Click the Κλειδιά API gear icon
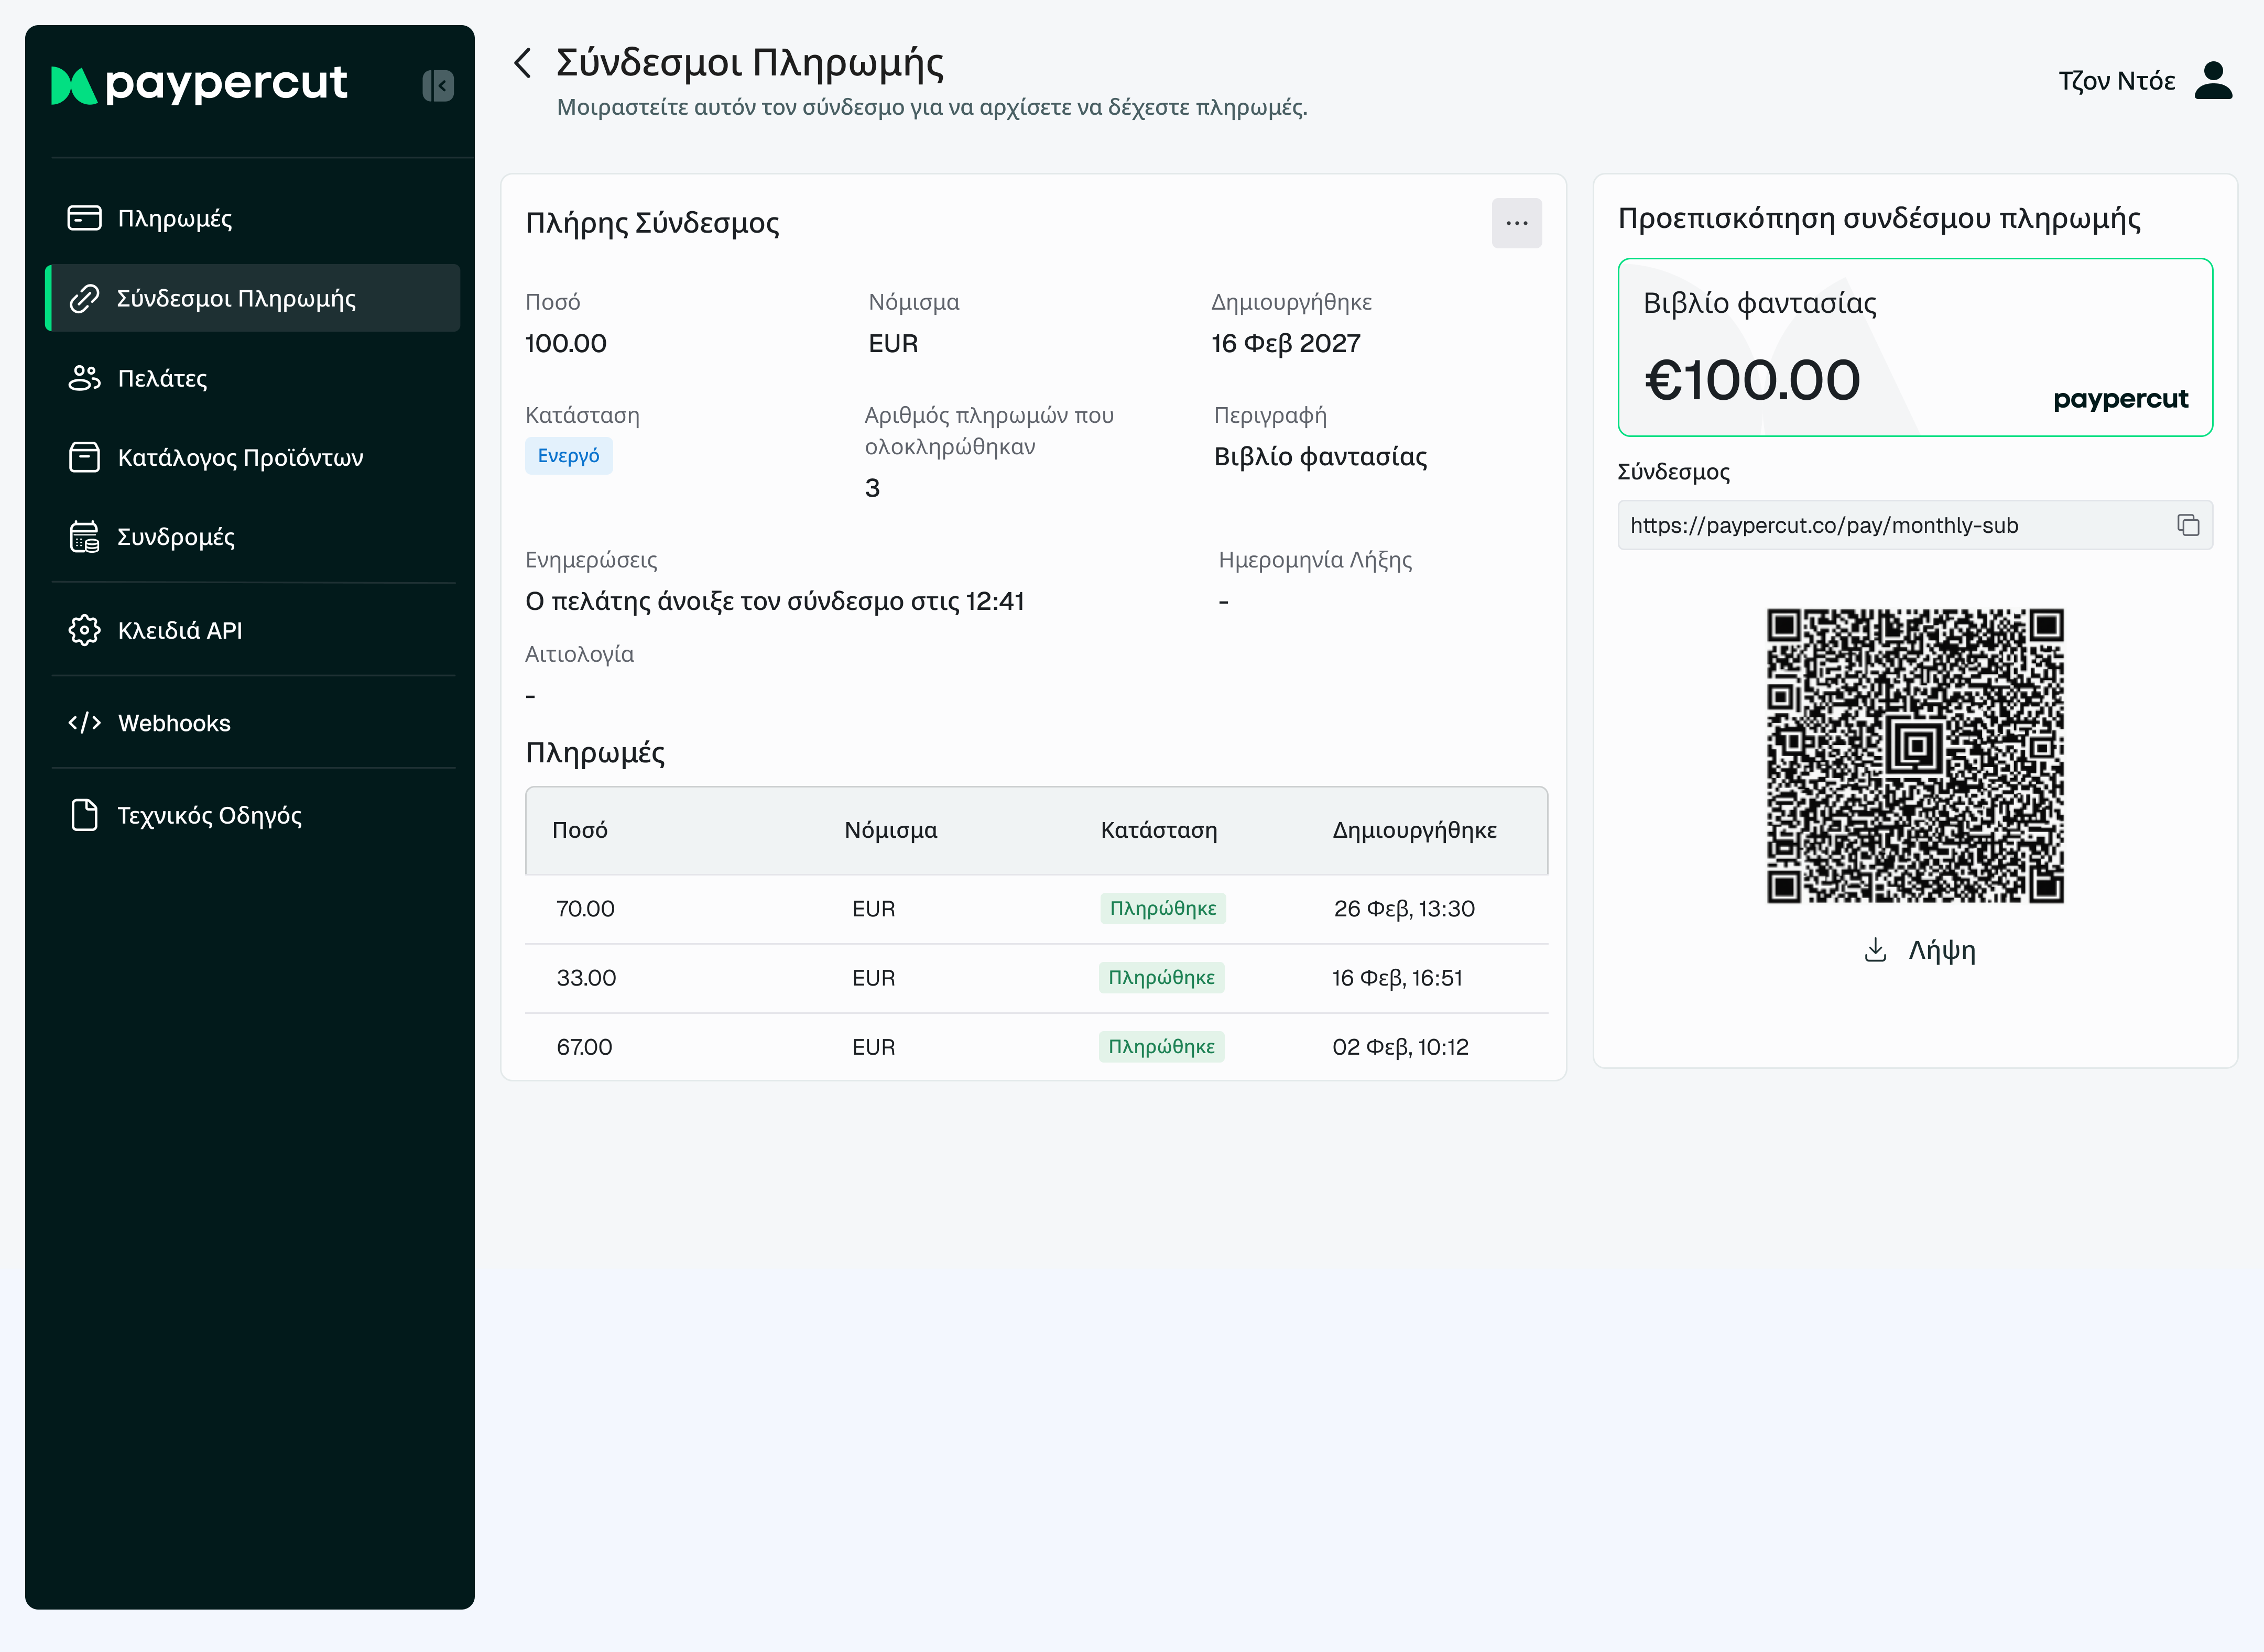Screen dimensions: 2264x1652 point(84,630)
